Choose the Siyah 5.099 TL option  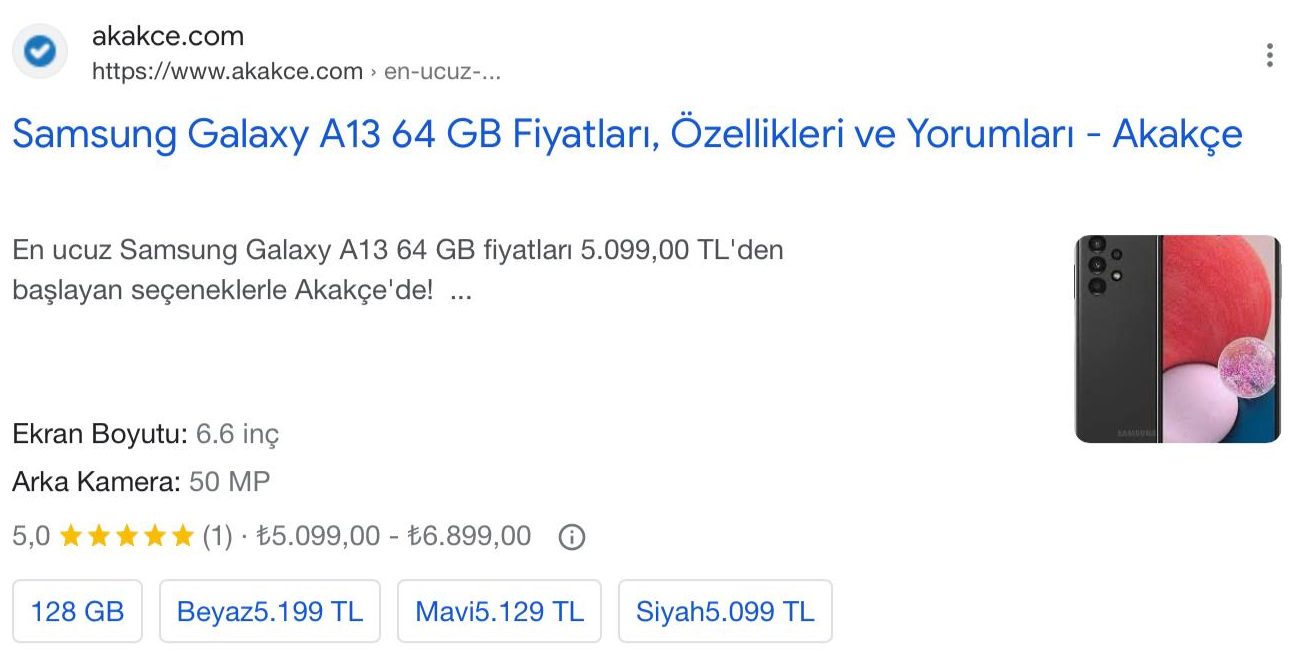pyautogui.click(x=725, y=611)
